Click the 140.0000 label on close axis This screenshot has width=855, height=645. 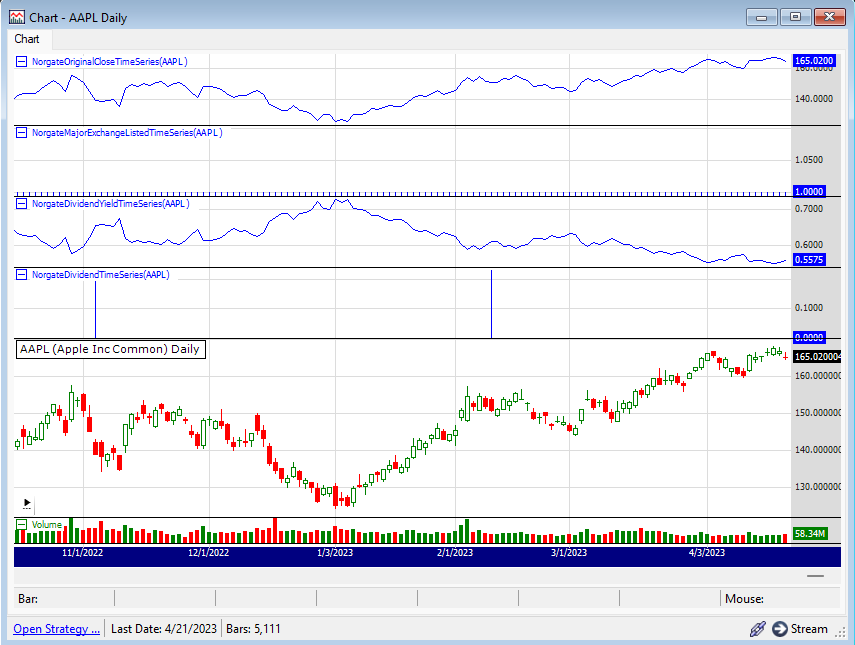(x=814, y=99)
